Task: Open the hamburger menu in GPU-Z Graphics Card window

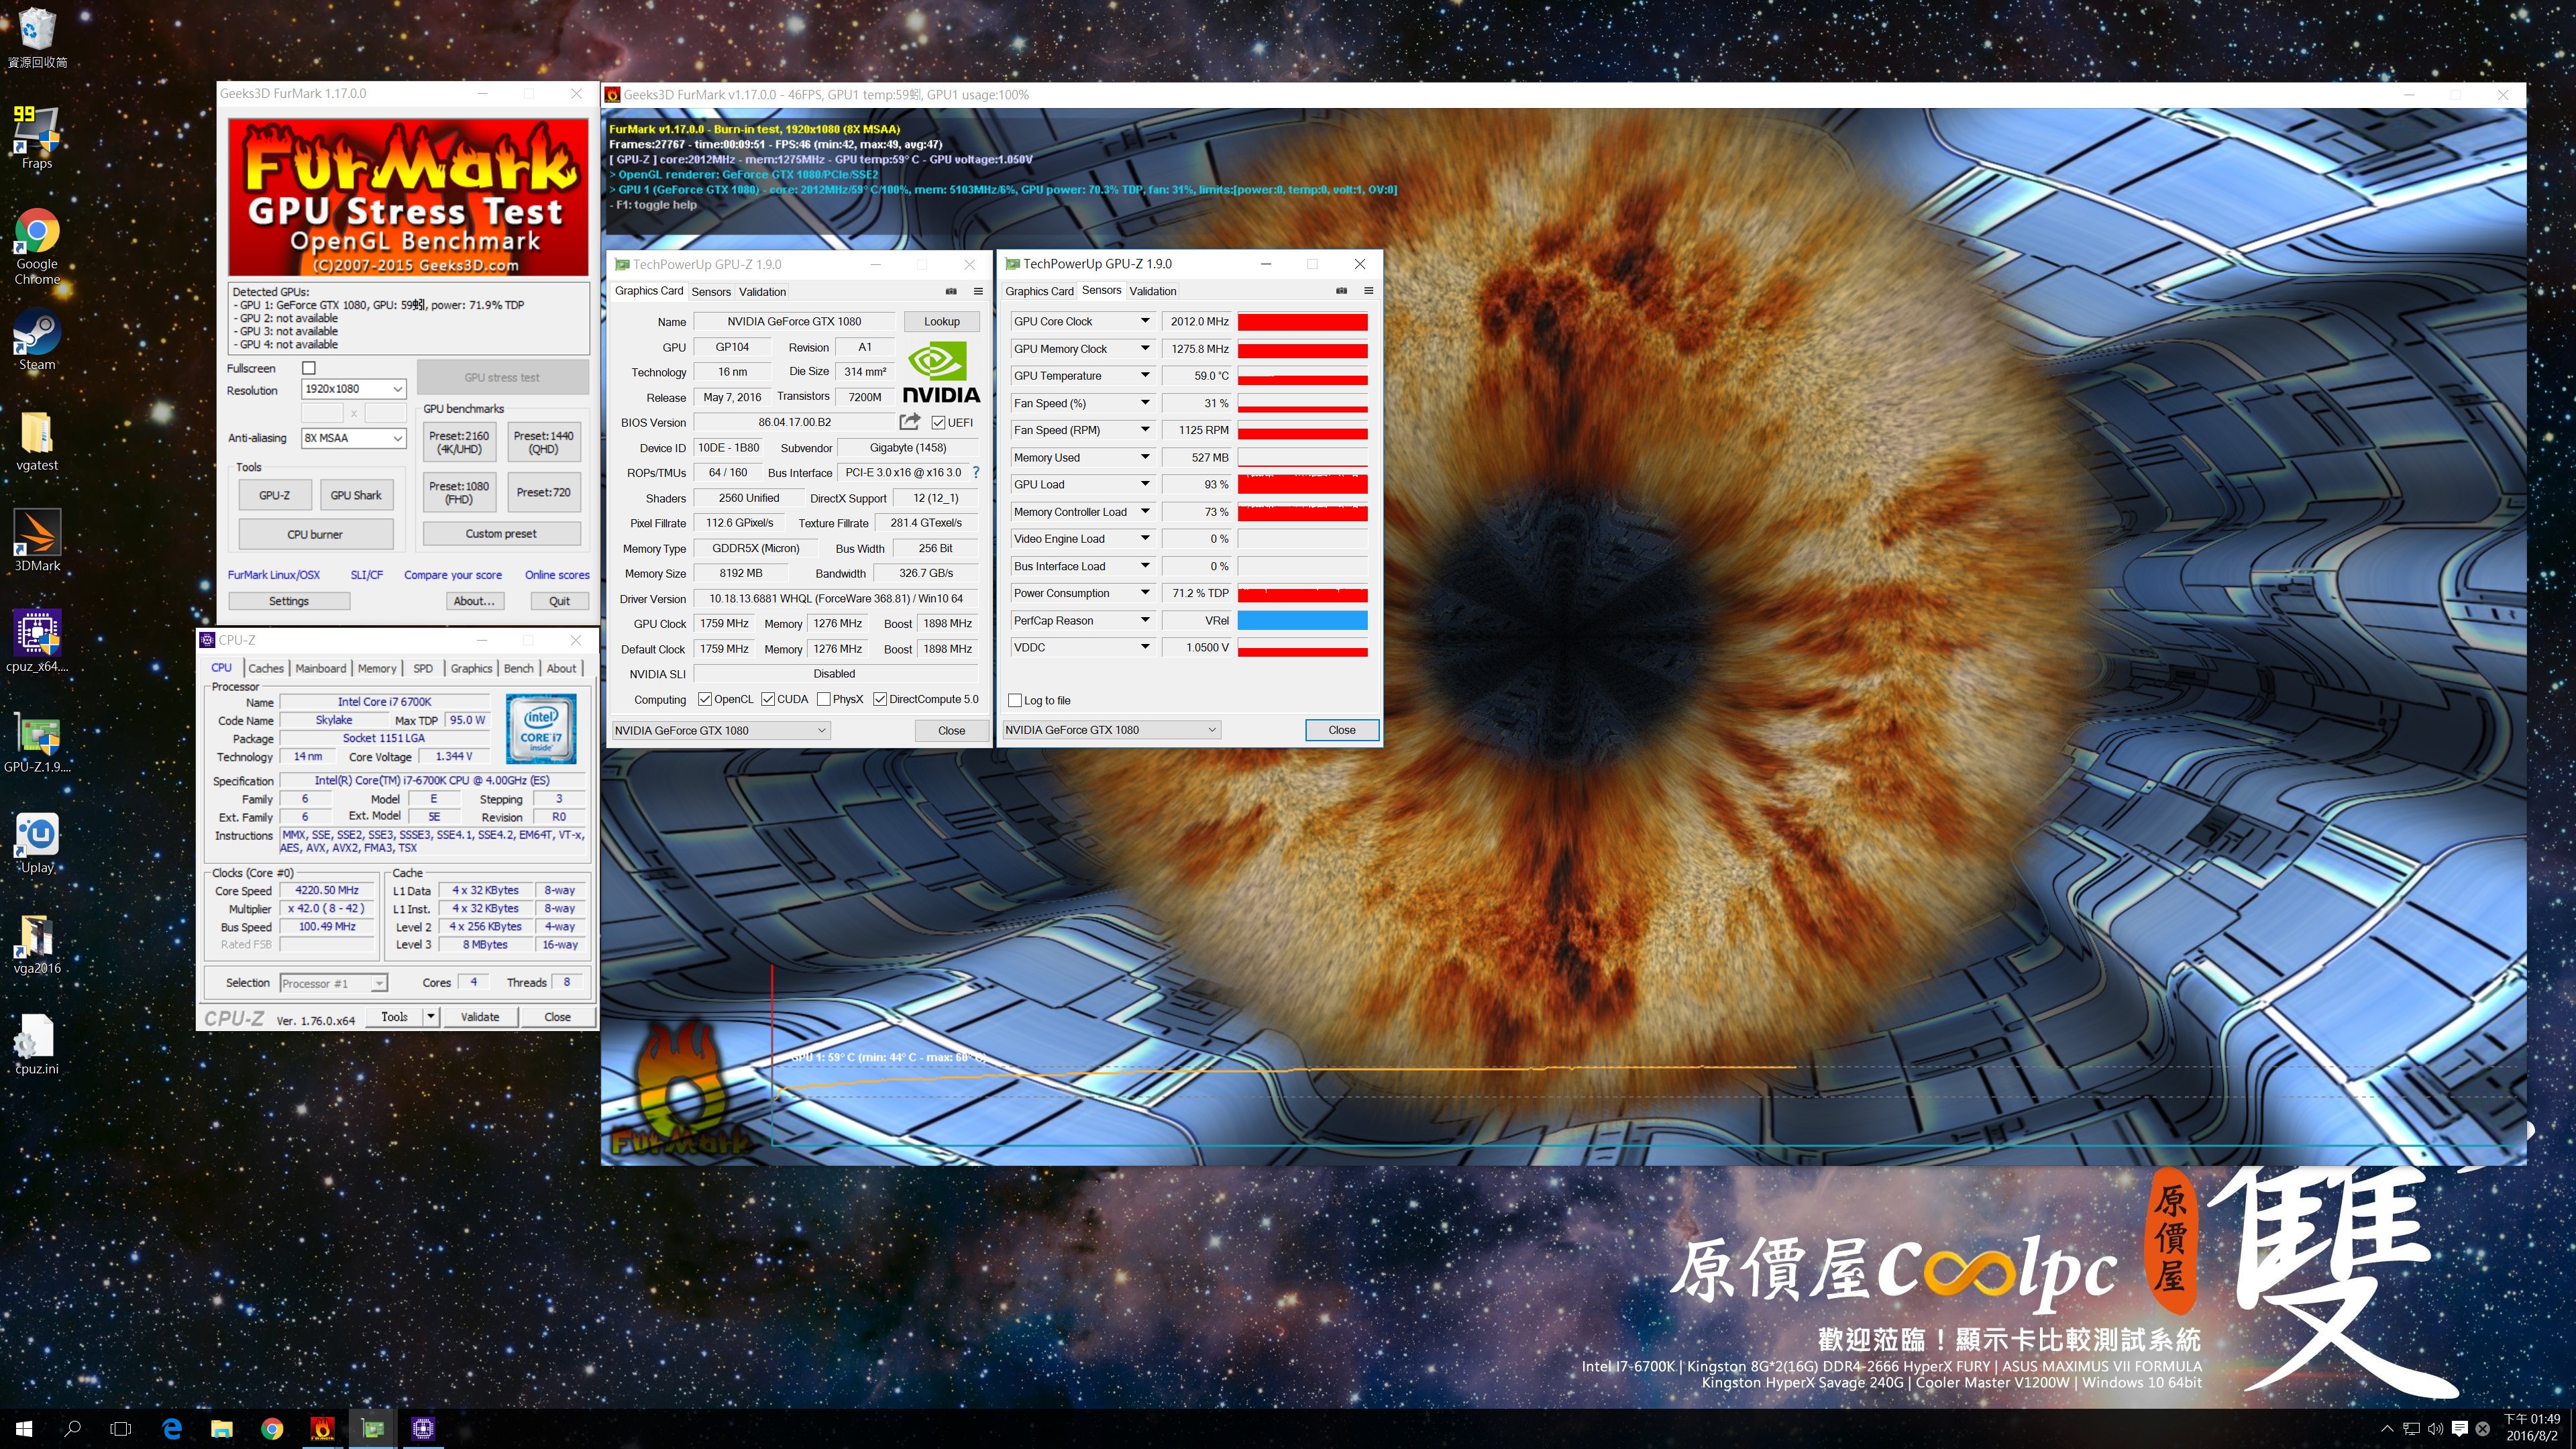Action: (x=978, y=291)
